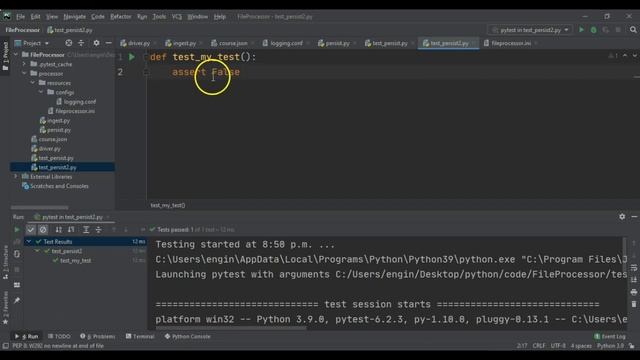Viewport: 640px width, 360px height.
Task: Go to previous highlighted error arrow in editor
Action: [625, 56]
